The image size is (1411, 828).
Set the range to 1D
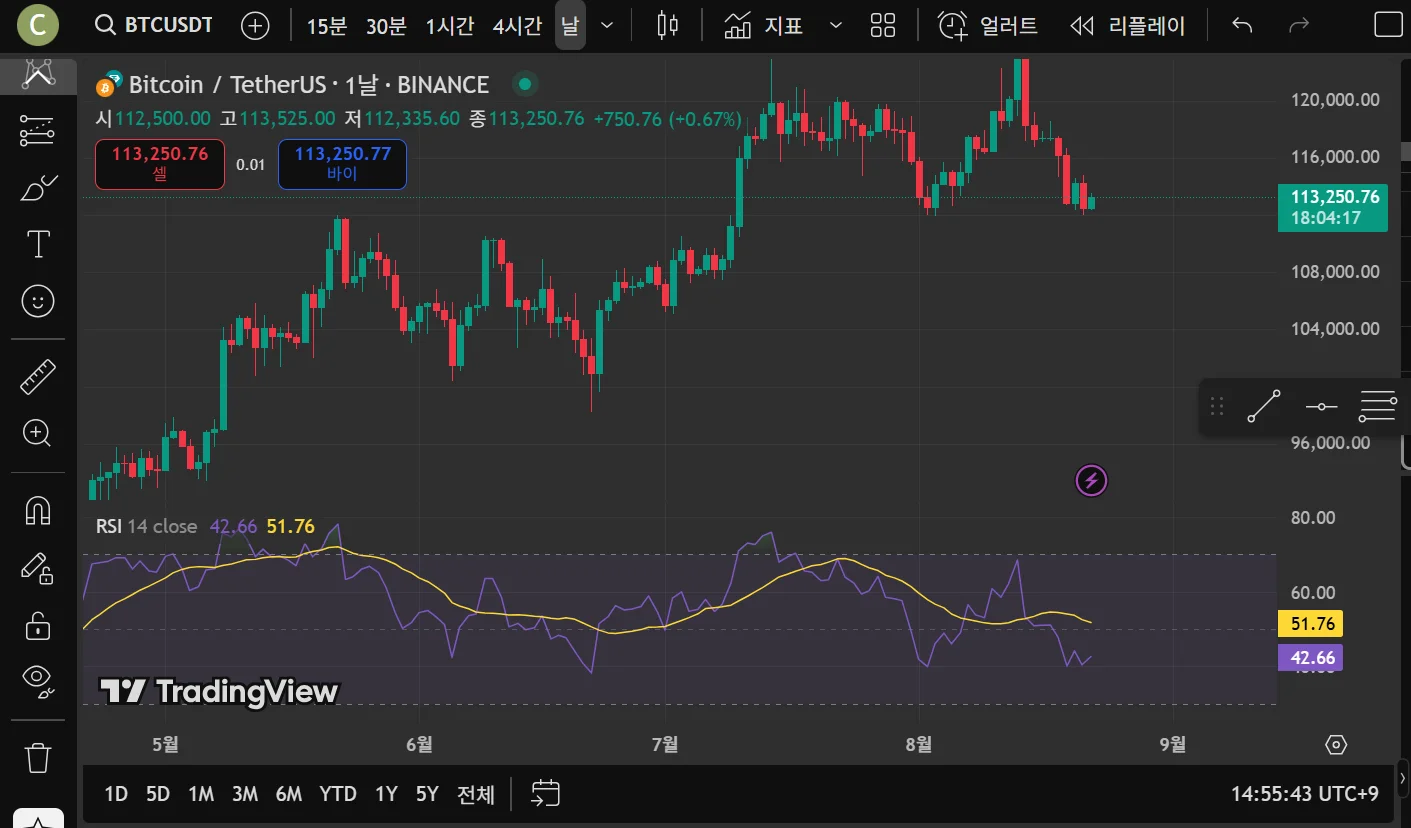point(116,794)
